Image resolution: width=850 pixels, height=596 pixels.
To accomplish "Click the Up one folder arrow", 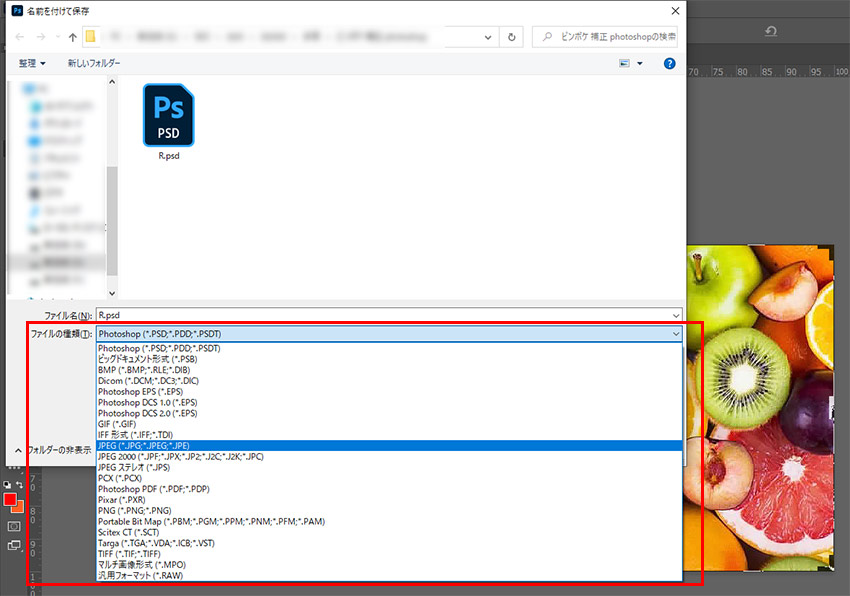I will [x=73, y=37].
